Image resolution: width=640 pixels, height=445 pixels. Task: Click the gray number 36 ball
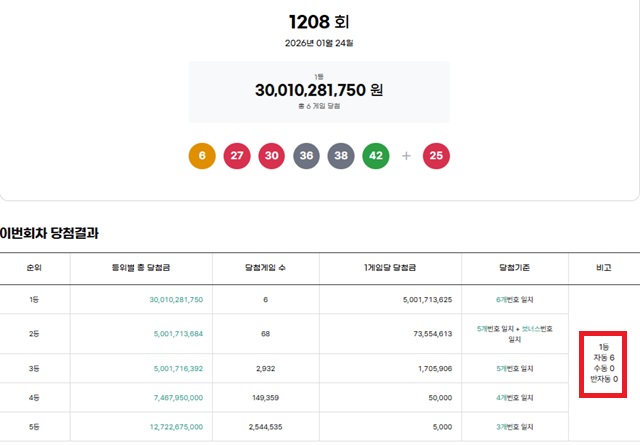306,156
